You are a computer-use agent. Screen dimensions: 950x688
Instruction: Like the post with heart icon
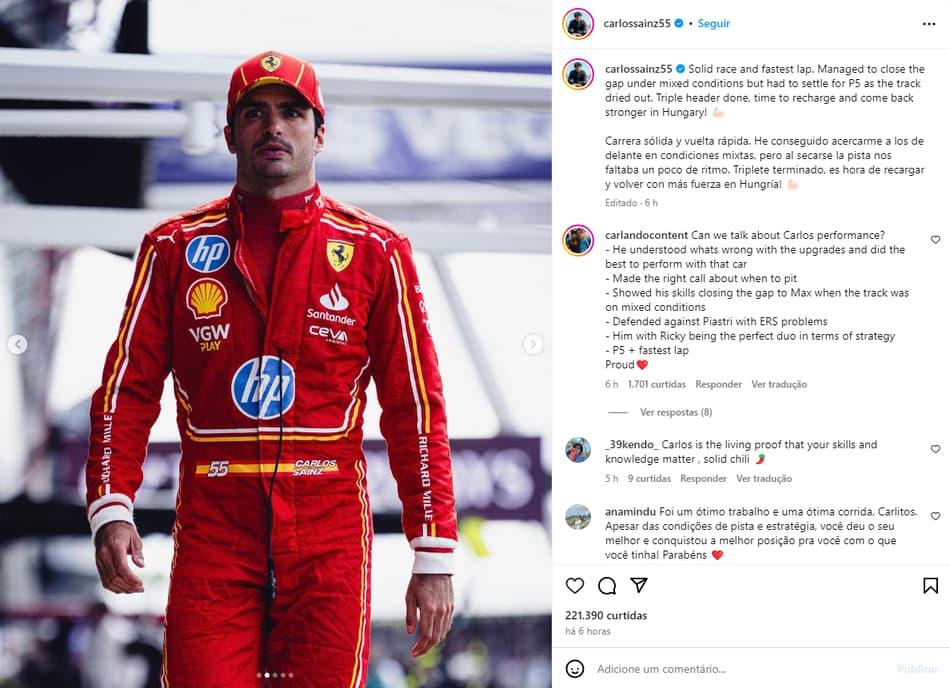574,586
